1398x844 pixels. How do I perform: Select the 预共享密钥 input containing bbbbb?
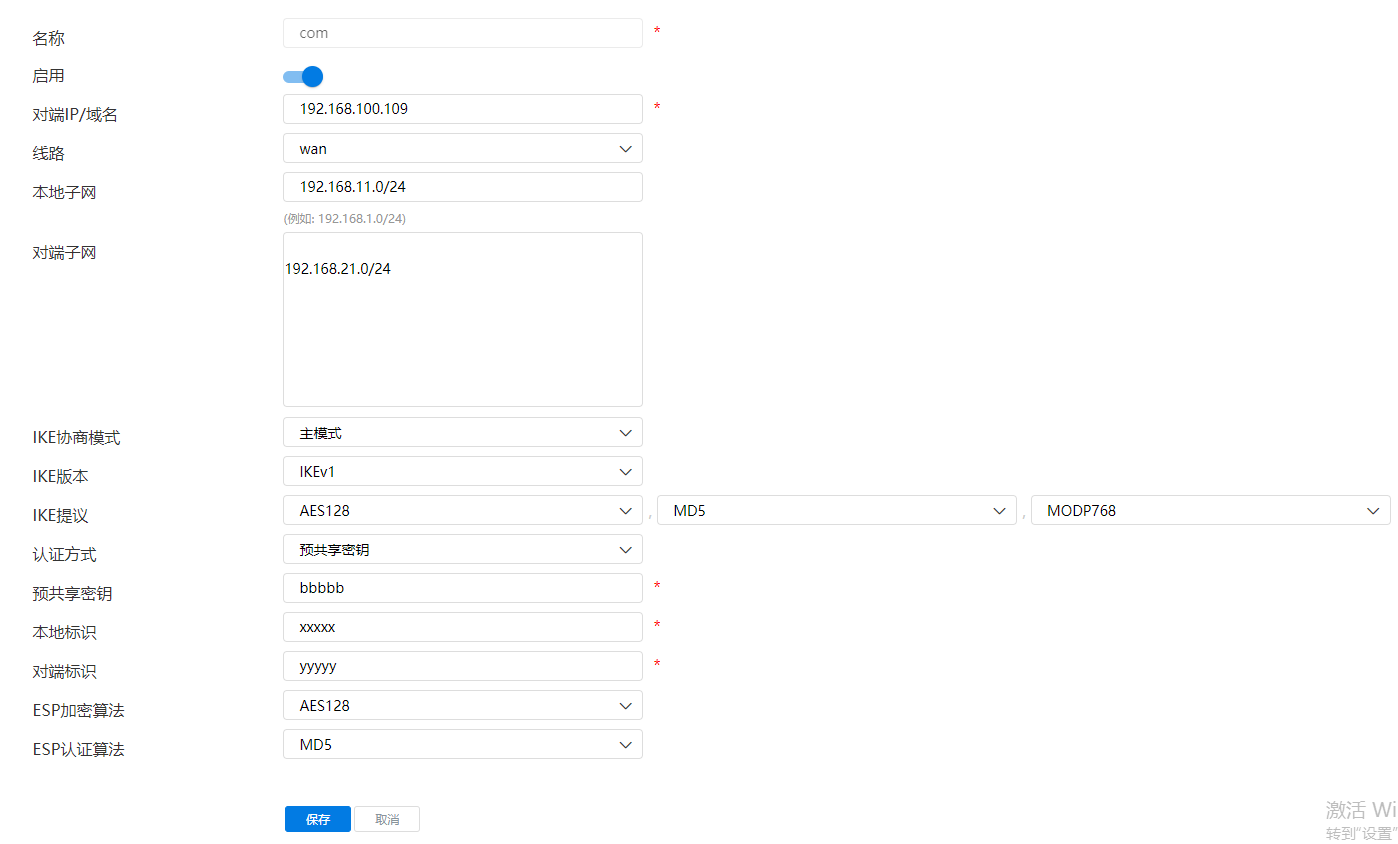(462, 589)
